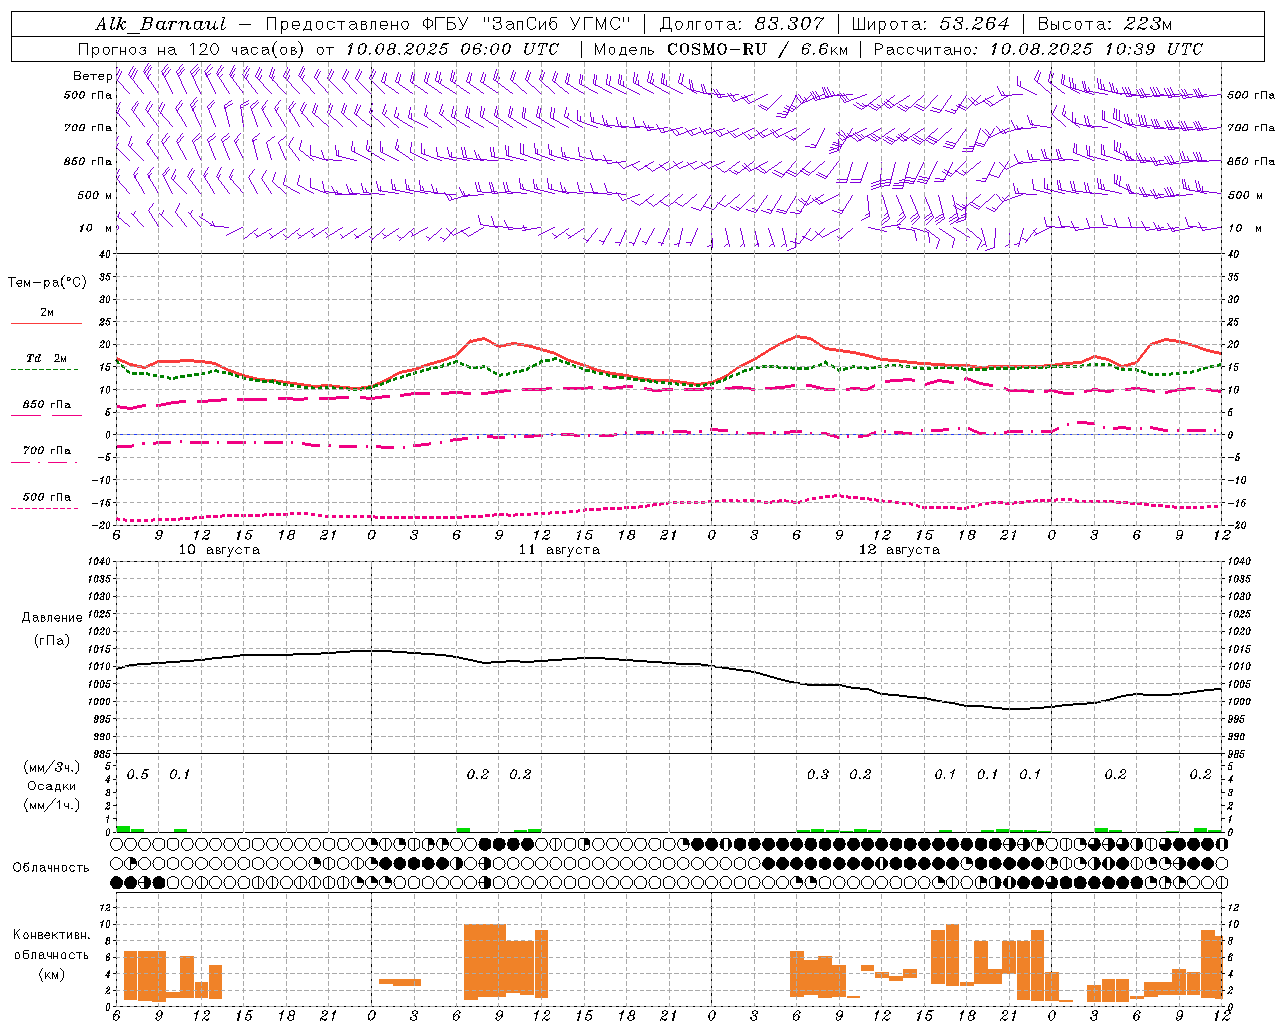1280x1024 pixels.
Task: Click the 0.3 precipitation value
Action: point(818,775)
